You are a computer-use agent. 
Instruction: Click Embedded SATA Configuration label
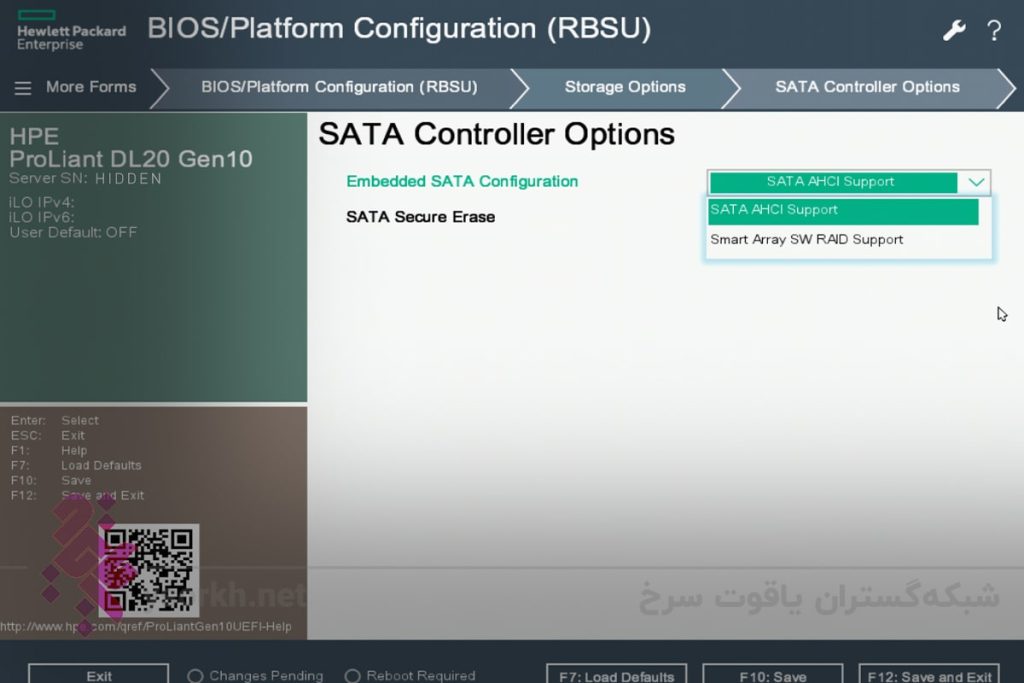[x=462, y=182]
